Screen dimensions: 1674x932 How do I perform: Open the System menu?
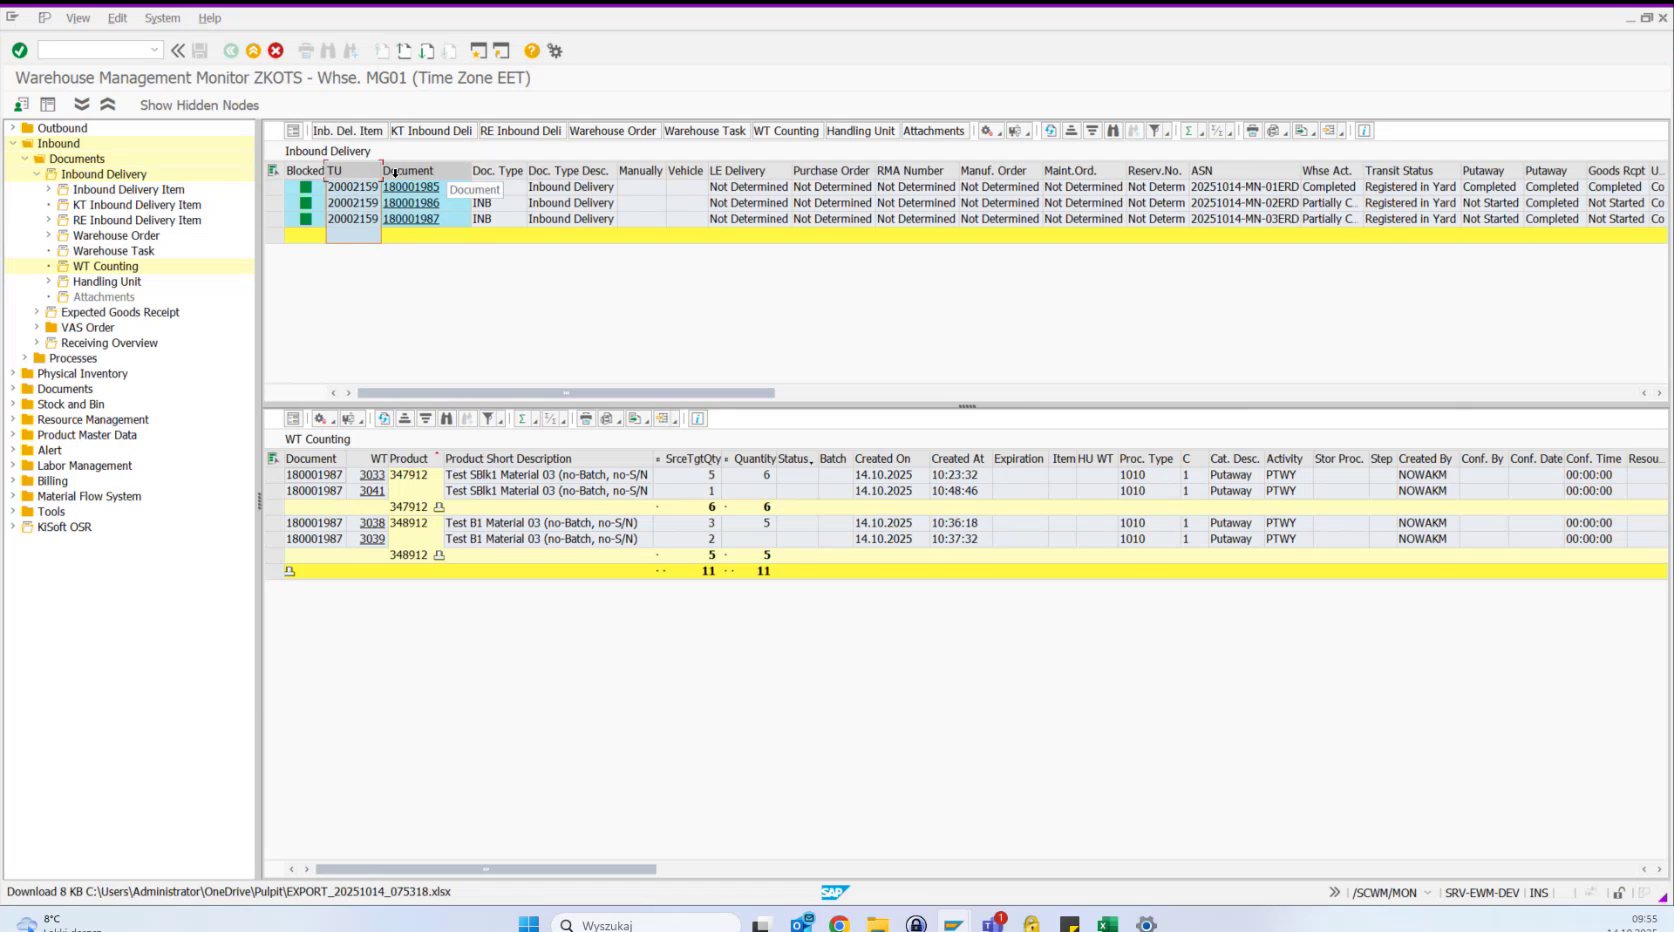tap(162, 17)
